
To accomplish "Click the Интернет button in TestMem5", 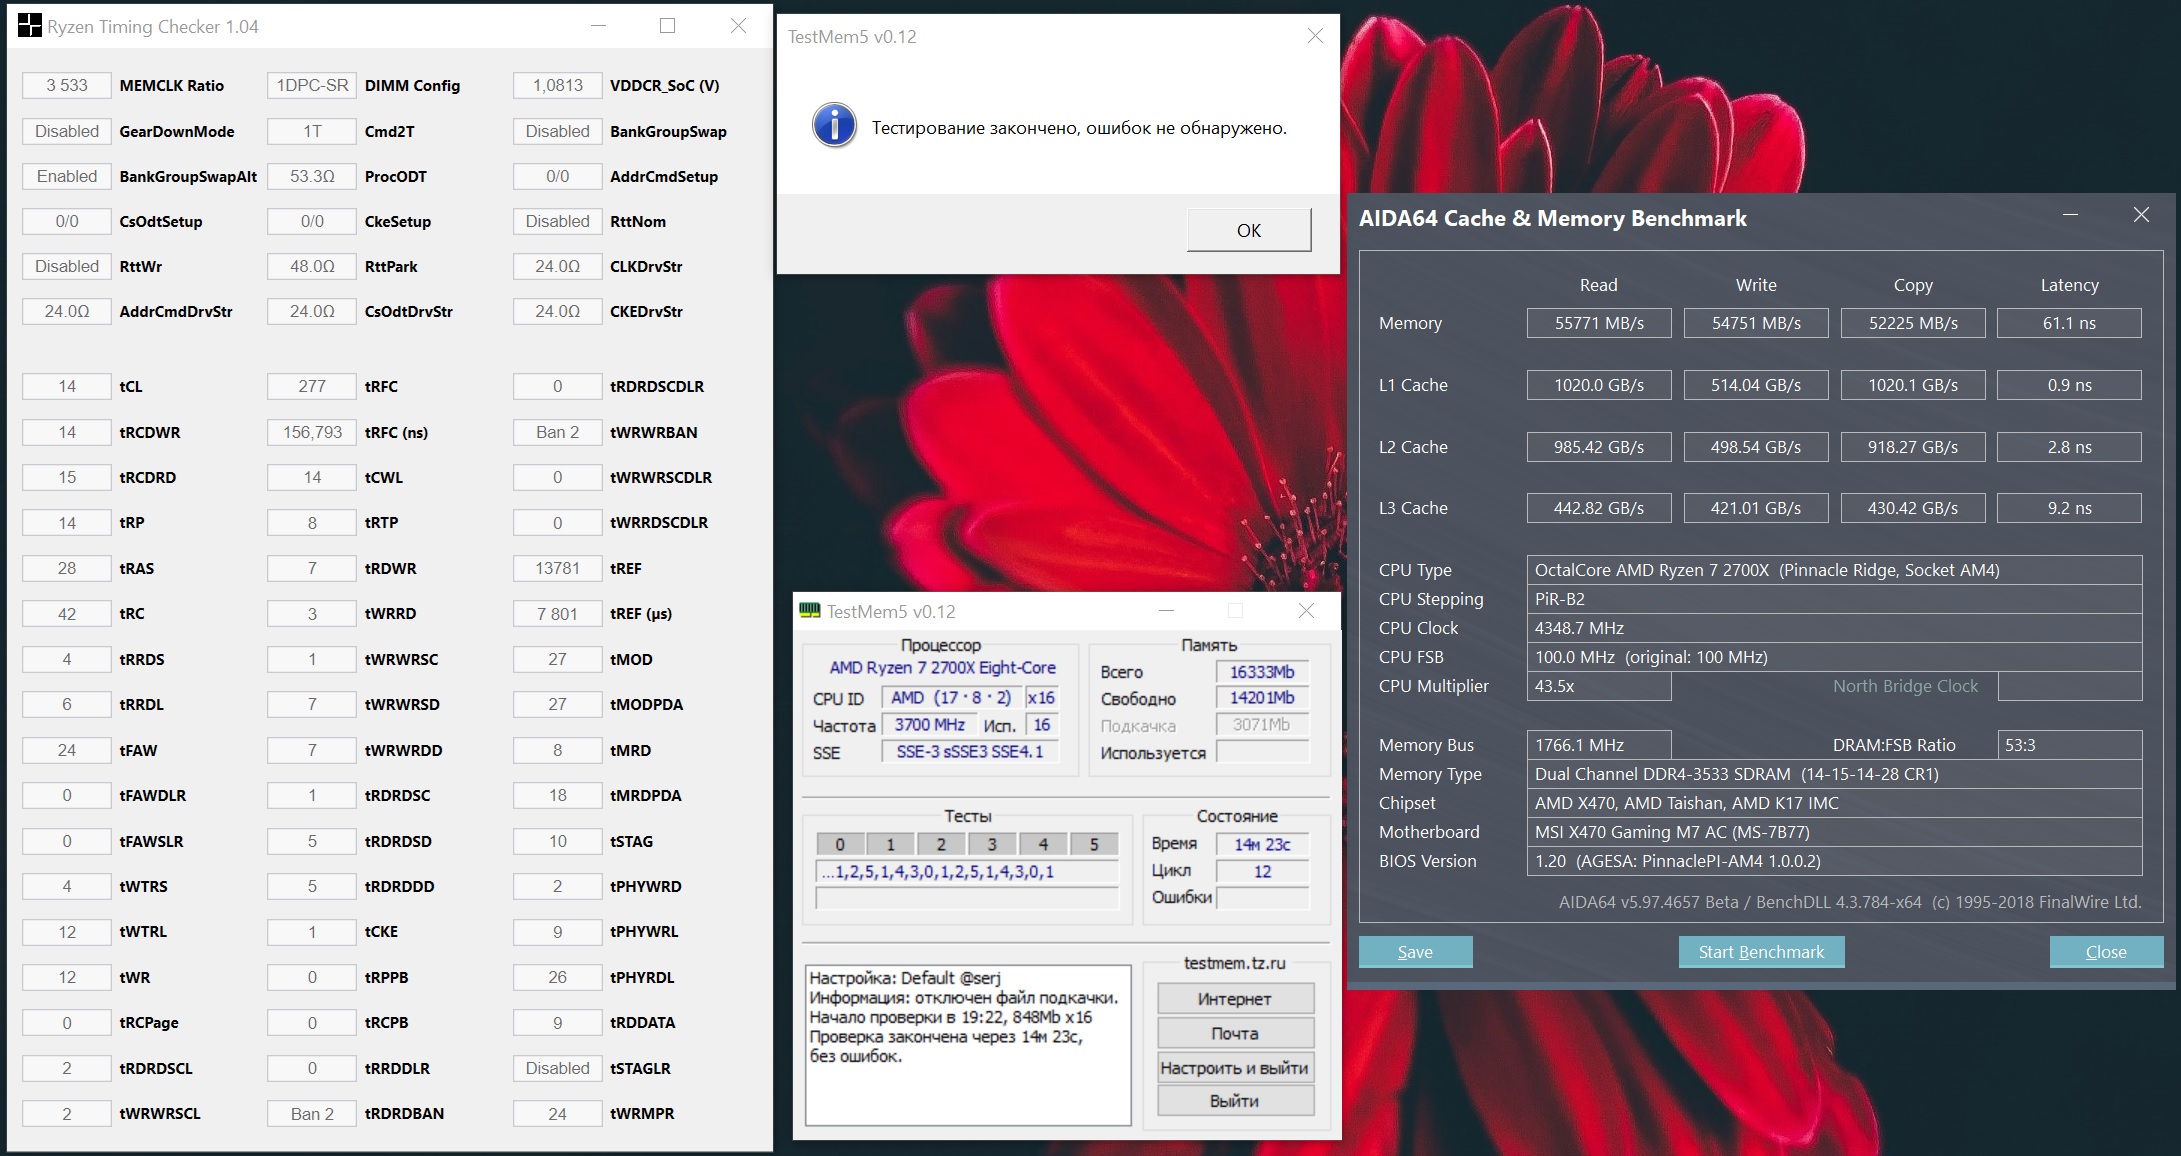I will coord(1235,999).
